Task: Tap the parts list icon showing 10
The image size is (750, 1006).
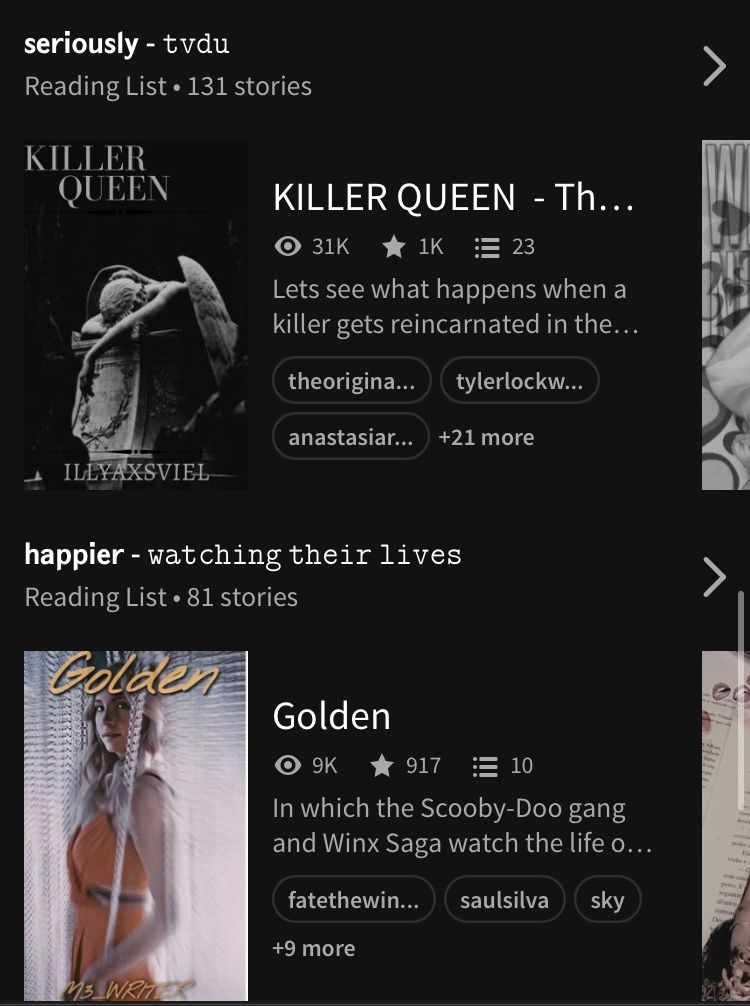Action: [x=485, y=766]
